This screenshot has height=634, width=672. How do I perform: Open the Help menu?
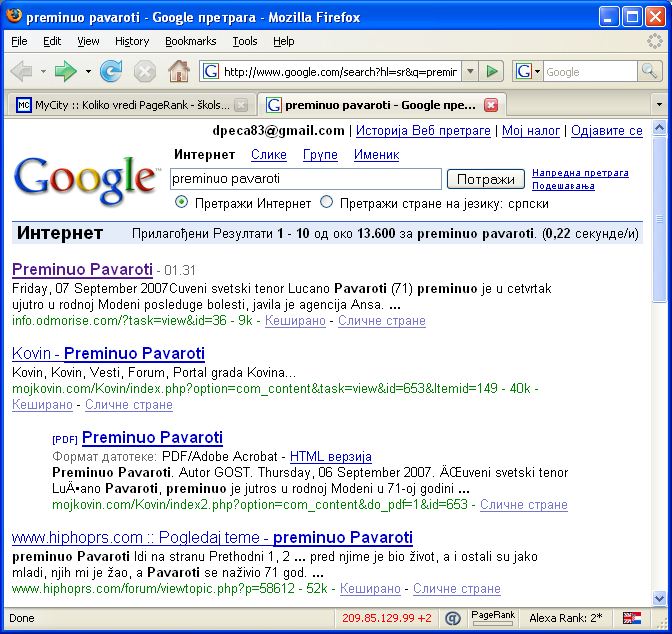tap(284, 41)
